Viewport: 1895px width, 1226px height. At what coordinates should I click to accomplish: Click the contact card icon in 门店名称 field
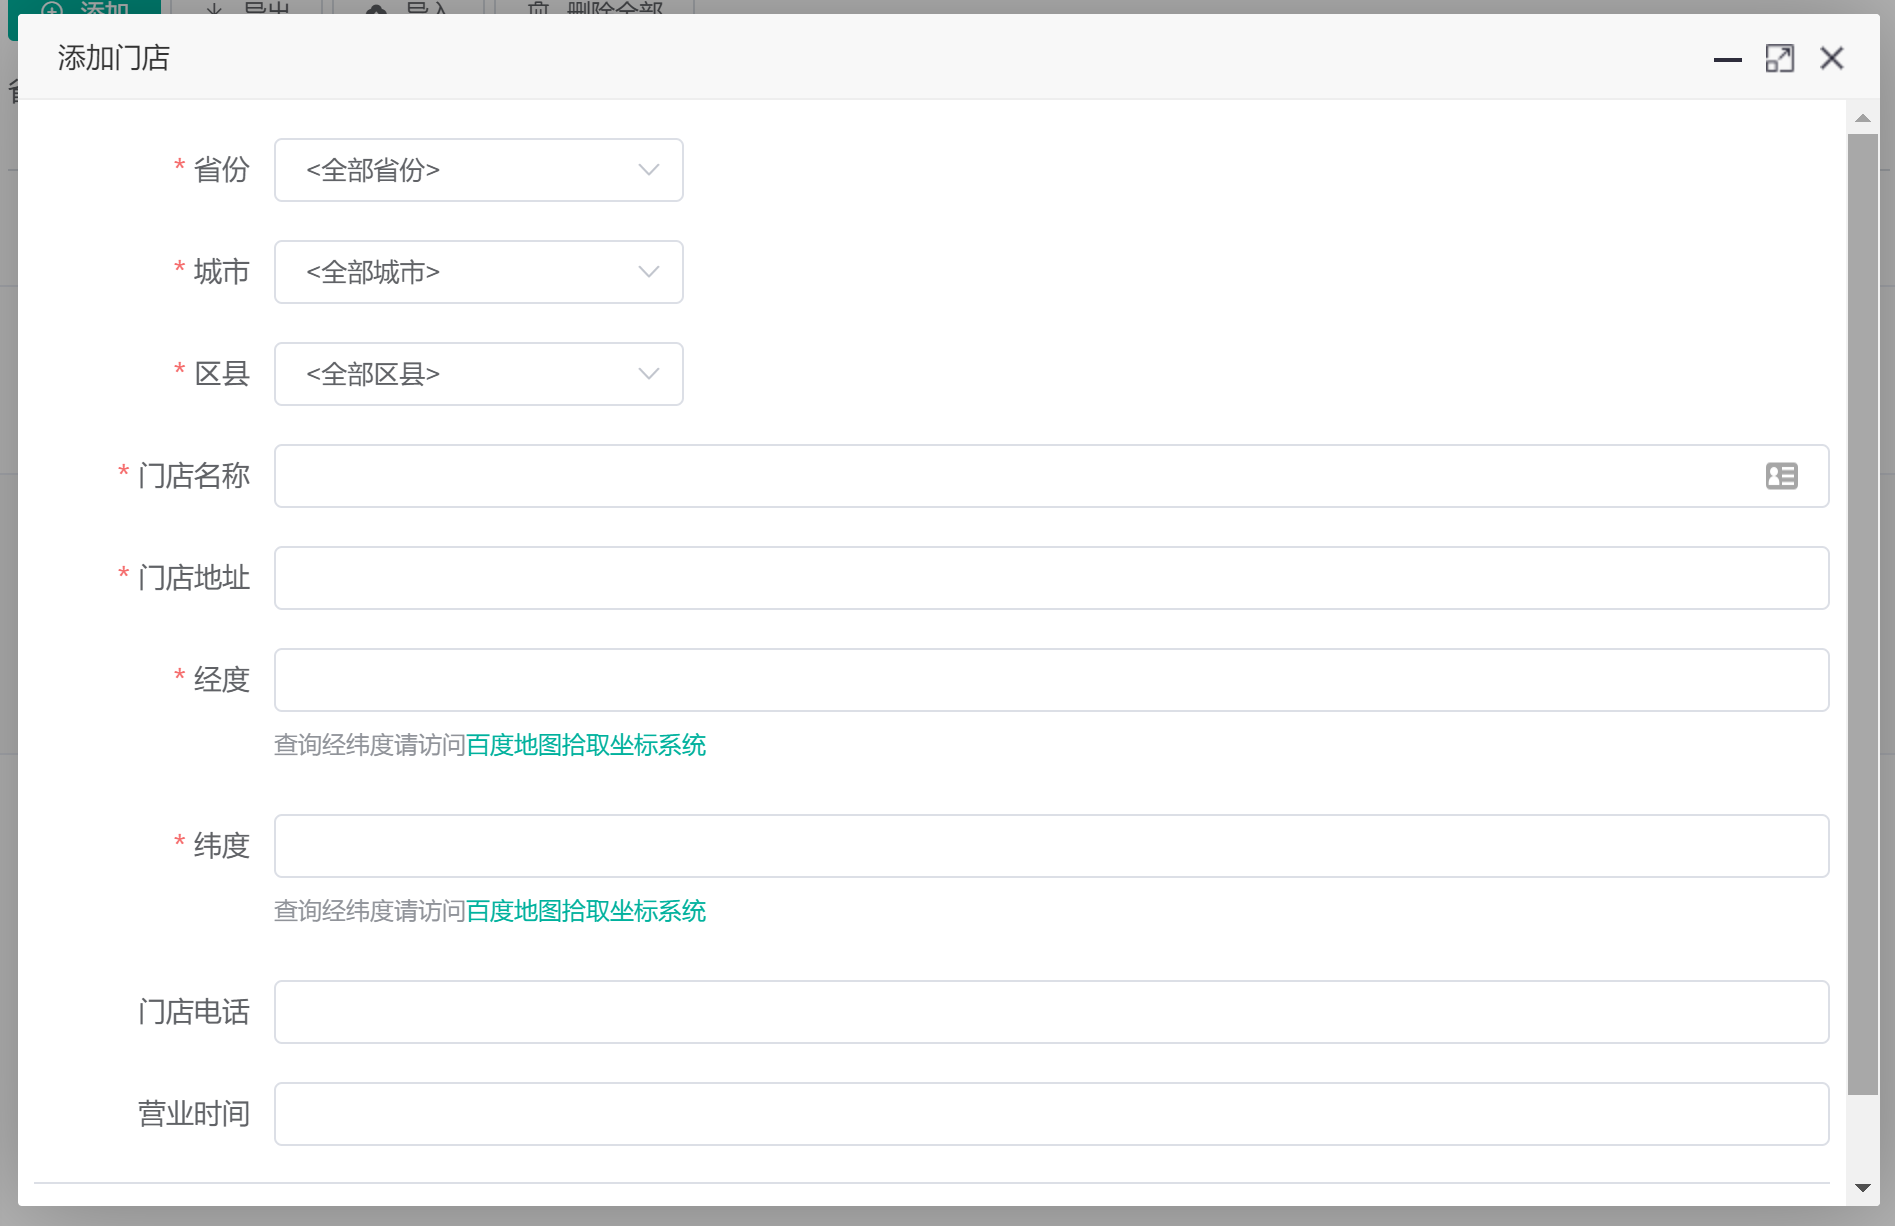[1781, 476]
